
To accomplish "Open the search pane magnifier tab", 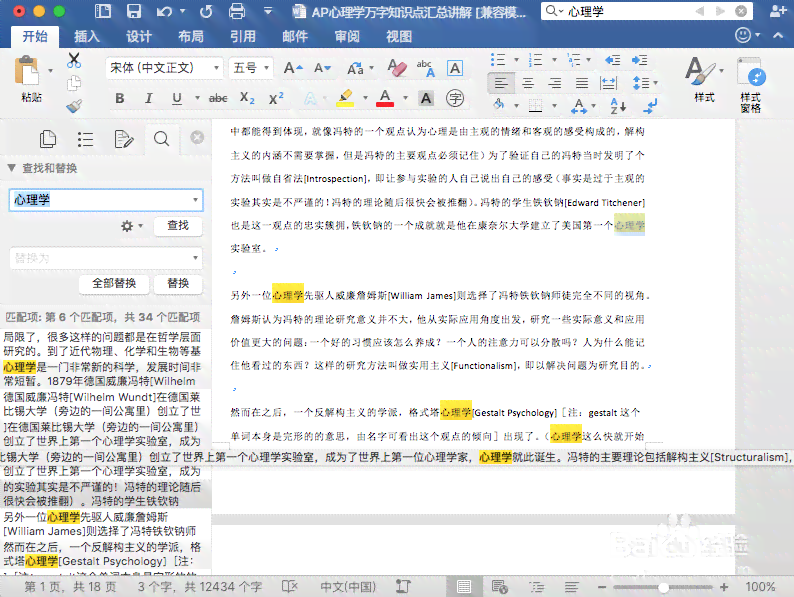I will pos(162,139).
